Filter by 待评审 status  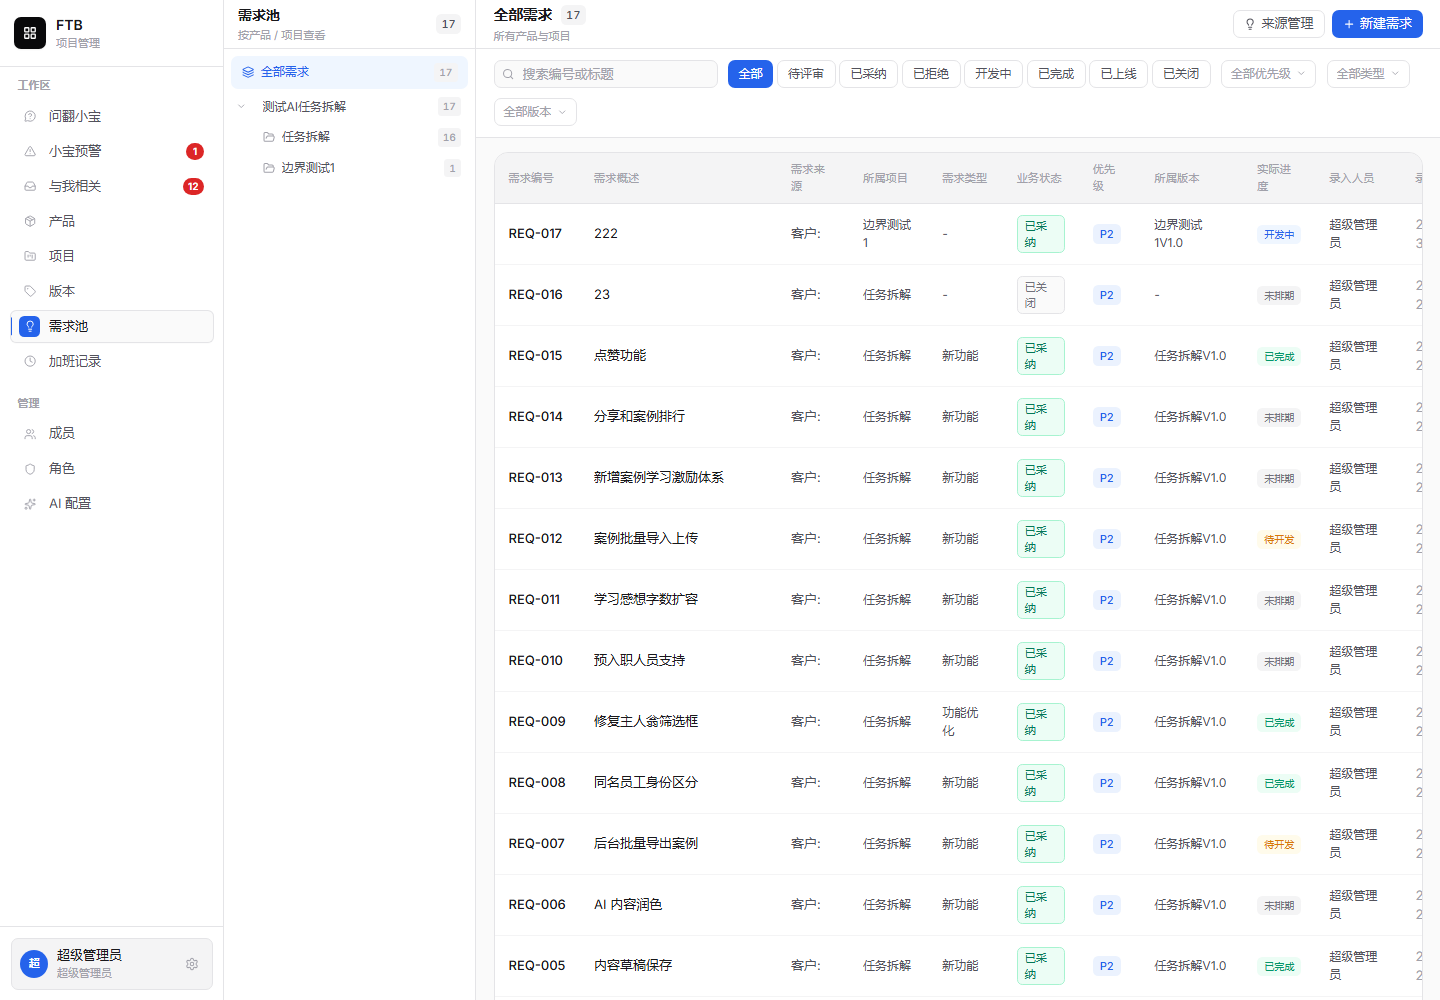(806, 74)
